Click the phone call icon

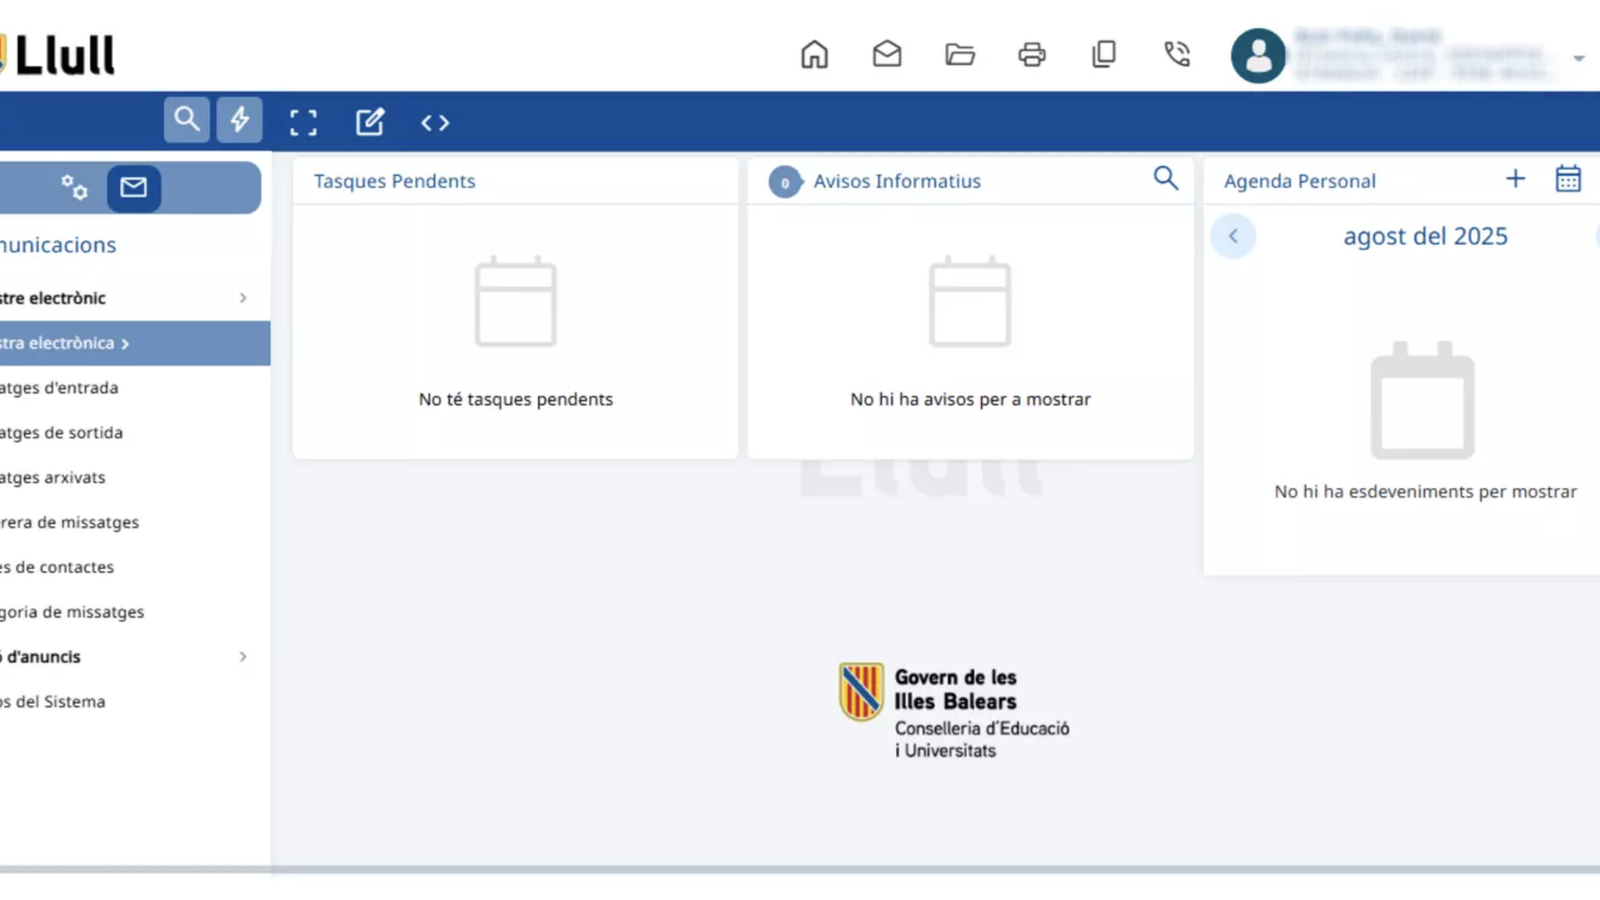point(1177,54)
